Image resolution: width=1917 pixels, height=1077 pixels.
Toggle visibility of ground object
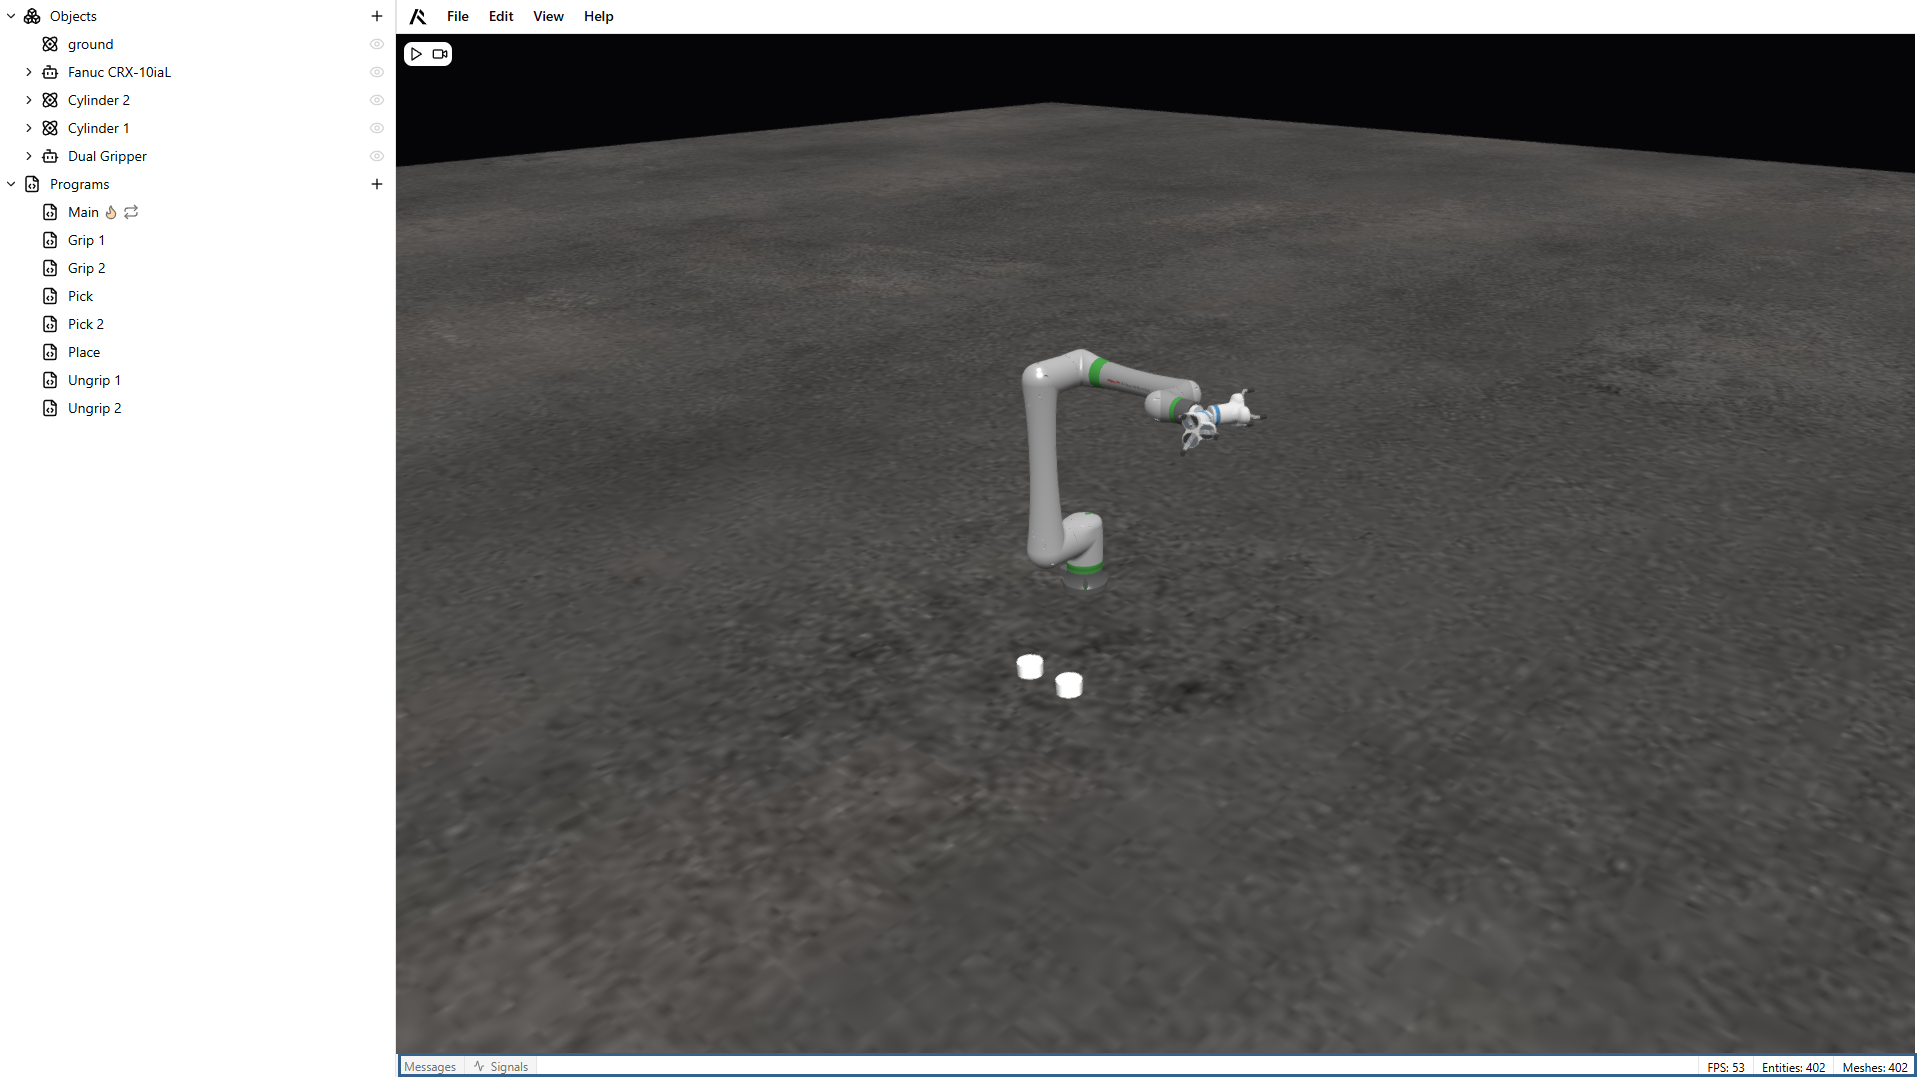(x=377, y=44)
